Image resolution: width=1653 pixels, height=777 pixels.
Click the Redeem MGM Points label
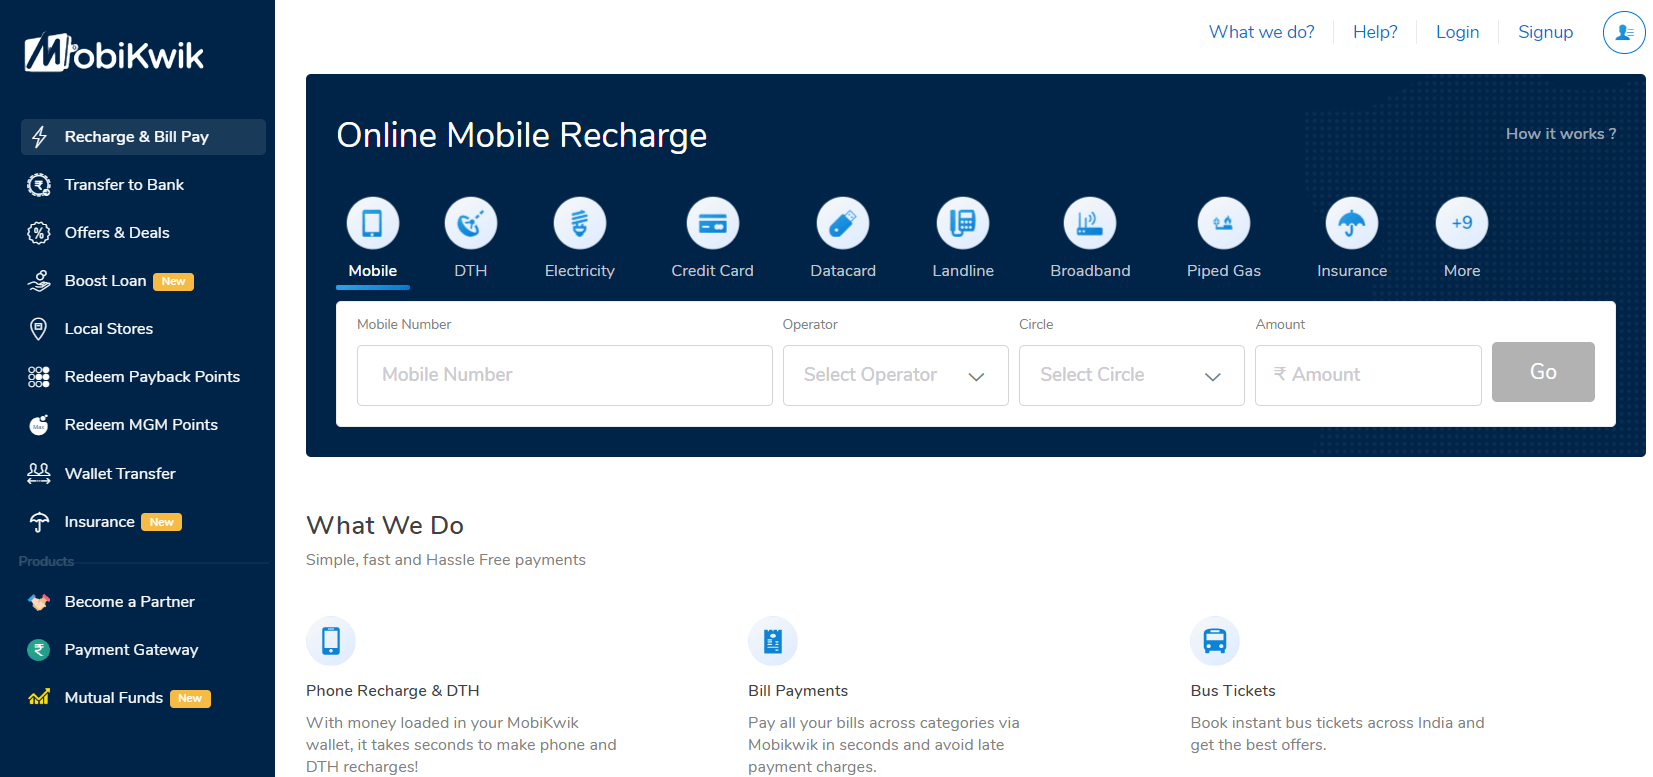[x=141, y=425]
